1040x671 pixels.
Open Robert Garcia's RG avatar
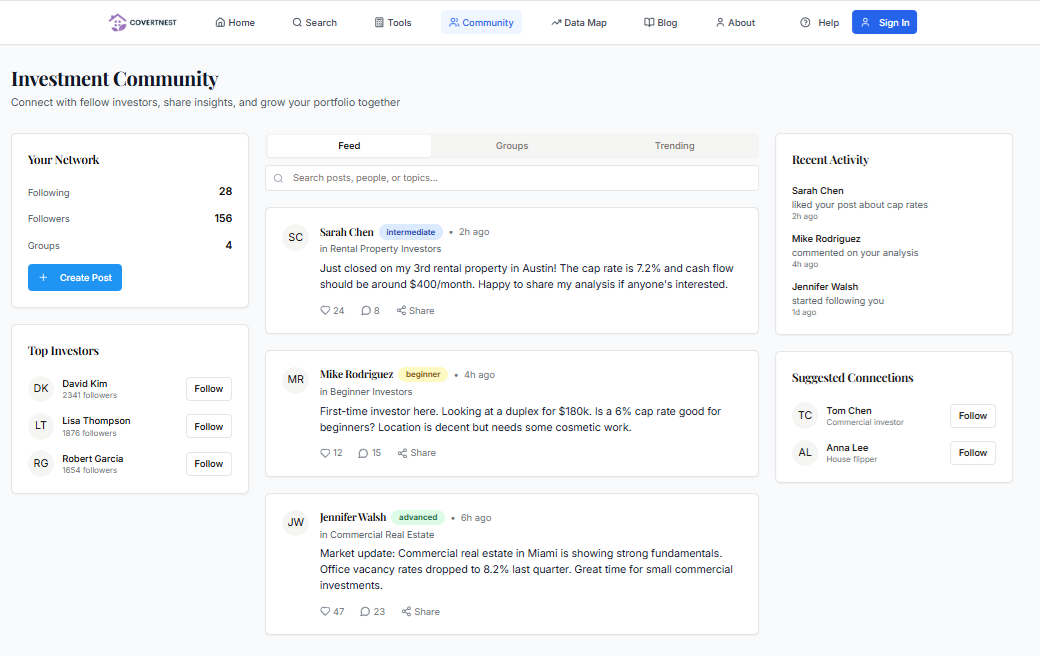41,463
